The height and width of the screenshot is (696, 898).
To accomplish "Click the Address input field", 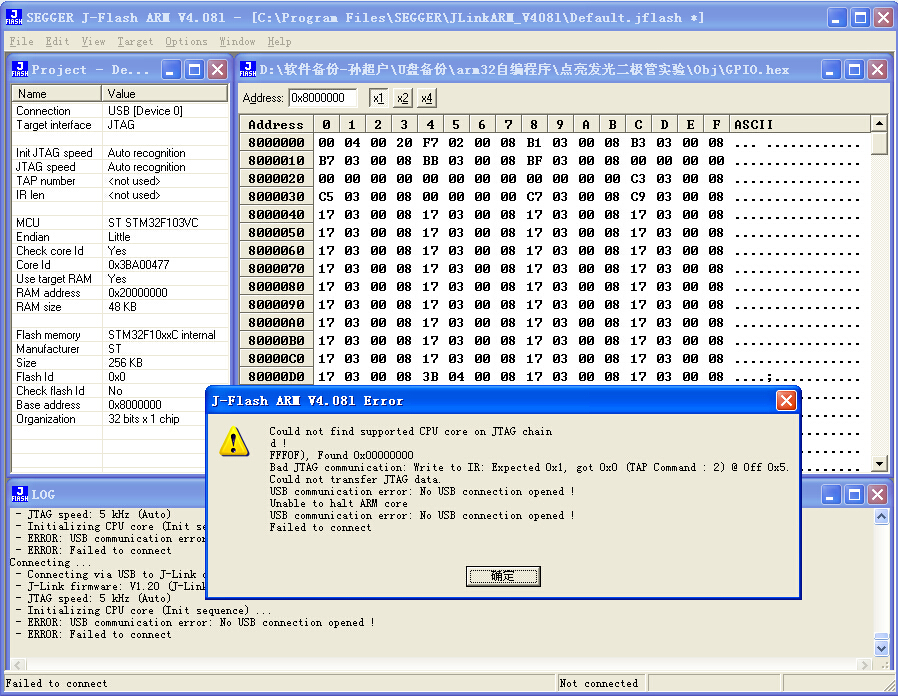I will 322,98.
